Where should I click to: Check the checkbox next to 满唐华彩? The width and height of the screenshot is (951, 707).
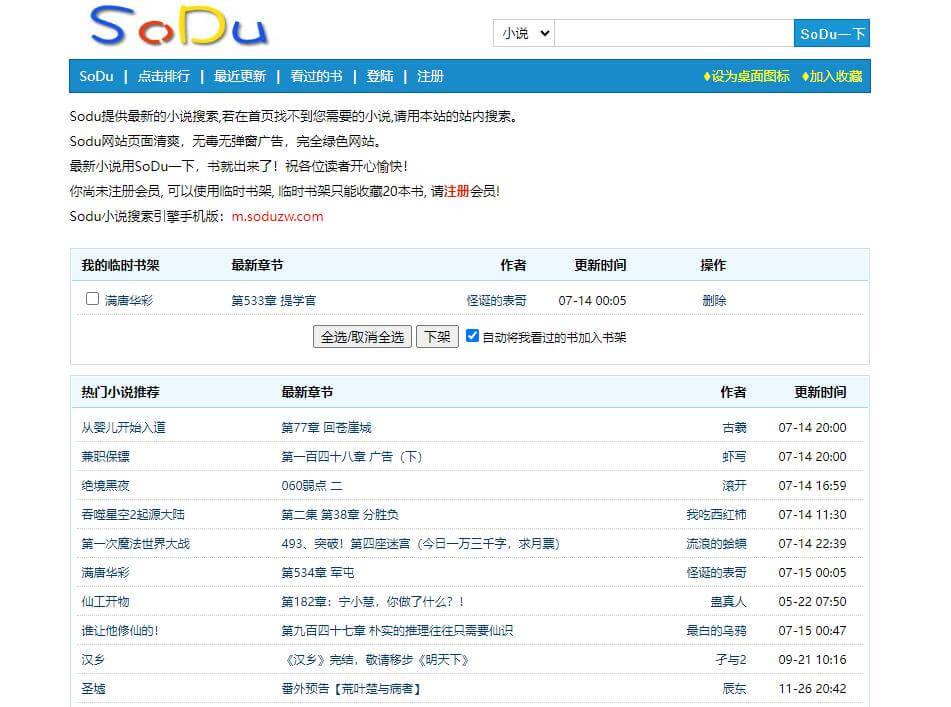click(92, 298)
